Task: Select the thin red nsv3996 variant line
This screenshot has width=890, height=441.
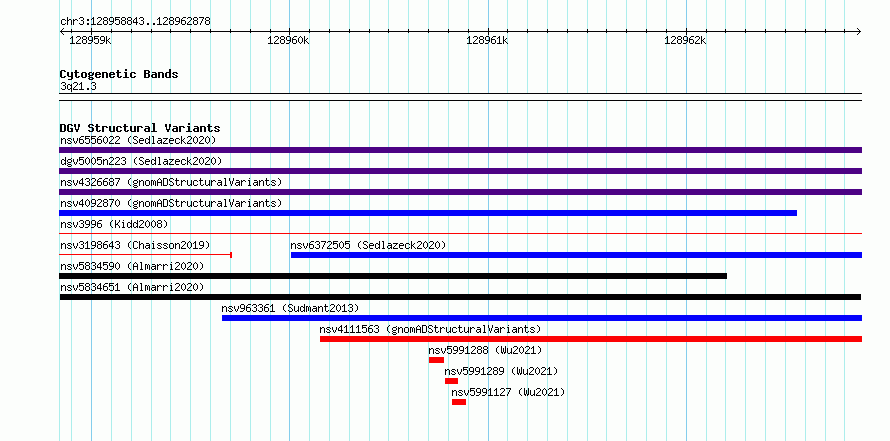Action: [x=460, y=233]
